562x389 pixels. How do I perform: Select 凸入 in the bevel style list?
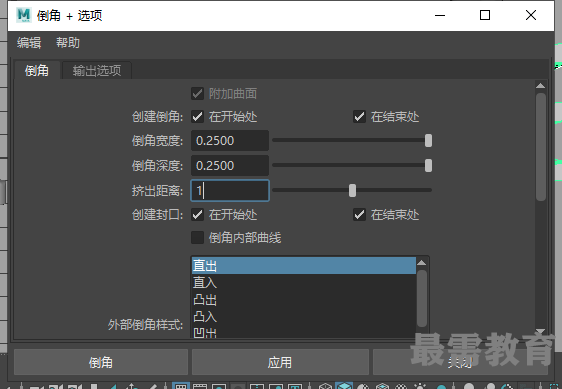coord(304,316)
